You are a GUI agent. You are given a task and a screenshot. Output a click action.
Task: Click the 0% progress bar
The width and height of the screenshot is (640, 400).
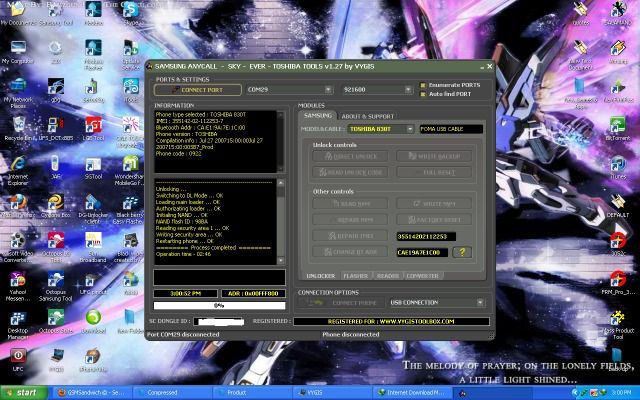219,305
